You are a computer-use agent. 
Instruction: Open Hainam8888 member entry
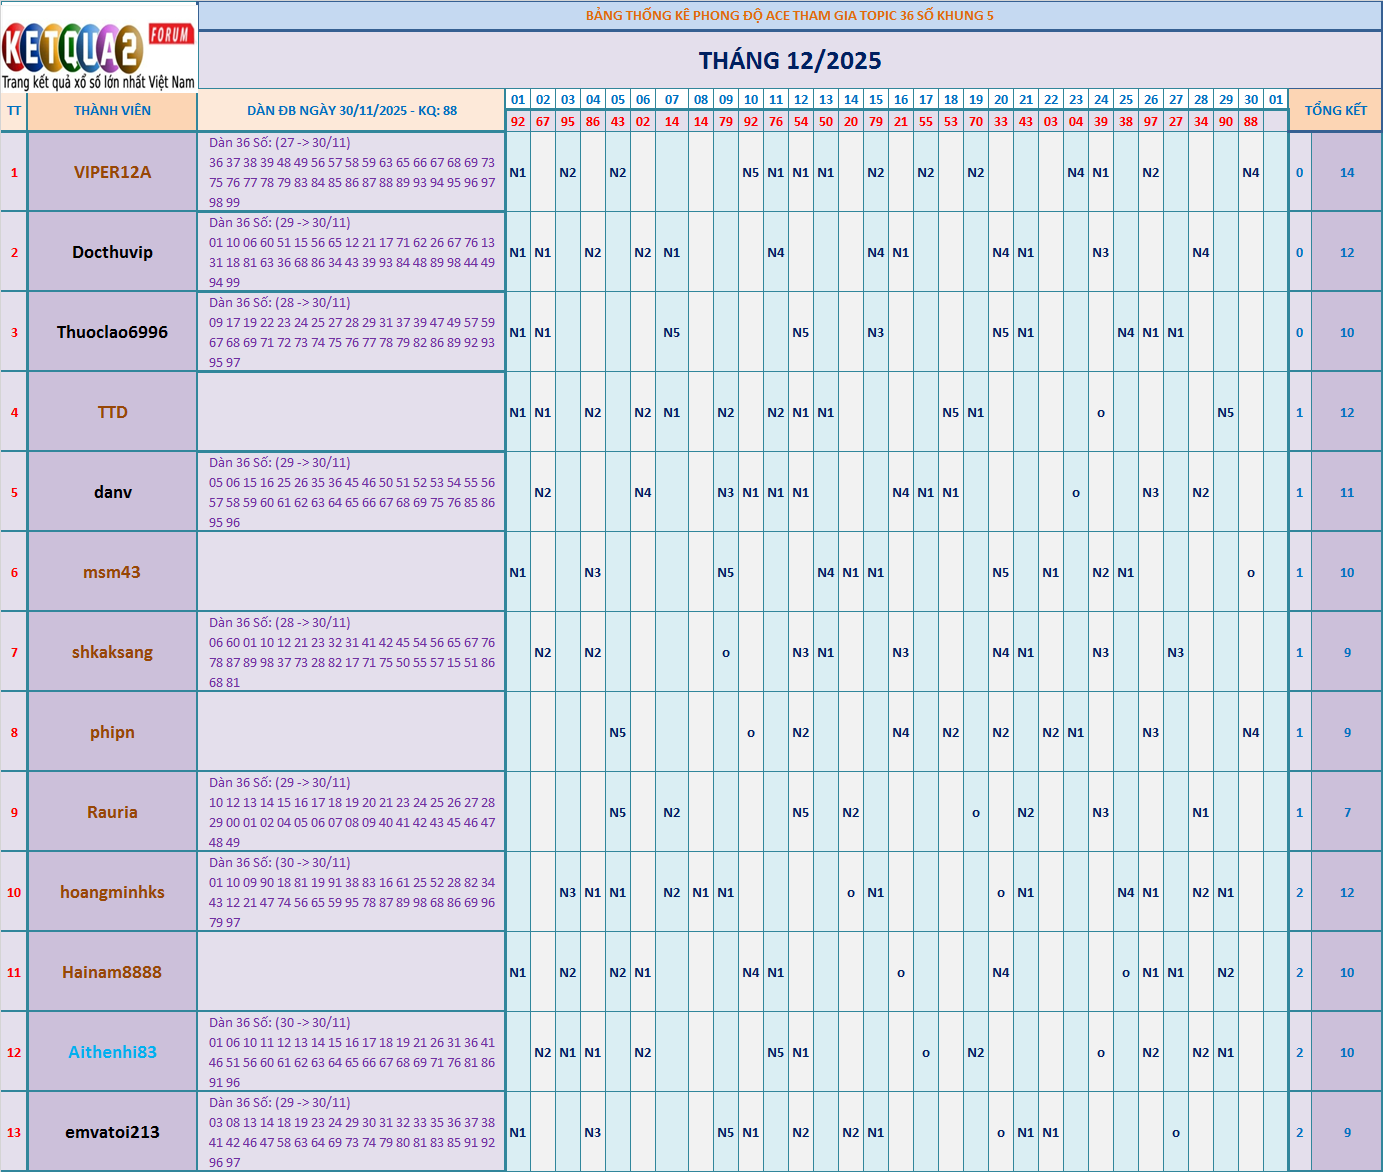(x=112, y=972)
